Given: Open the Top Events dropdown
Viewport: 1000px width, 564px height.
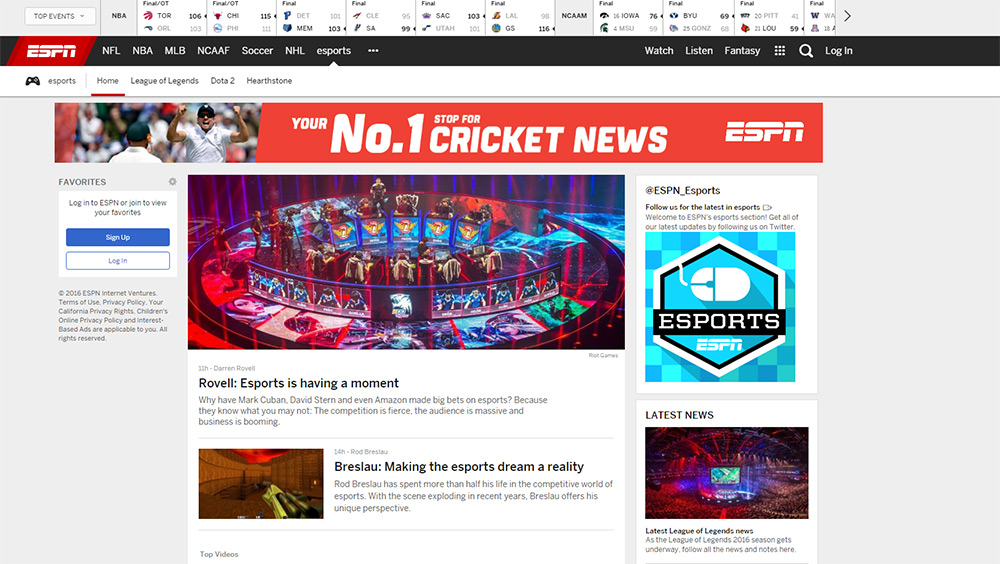Looking at the screenshot, I should point(59,16).
